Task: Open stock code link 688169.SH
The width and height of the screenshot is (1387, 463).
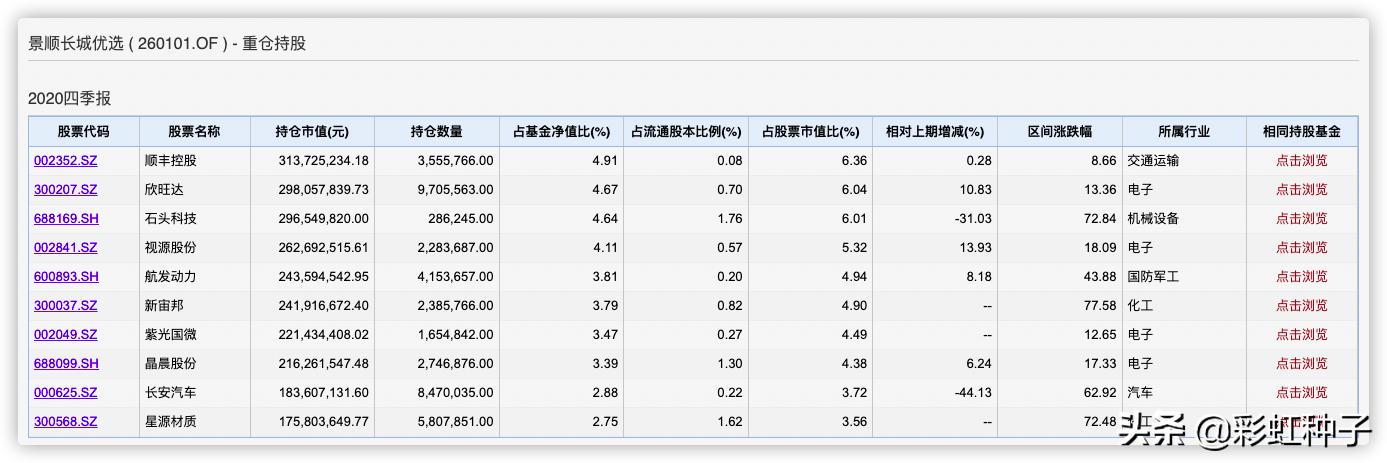Action: [66, 218]
